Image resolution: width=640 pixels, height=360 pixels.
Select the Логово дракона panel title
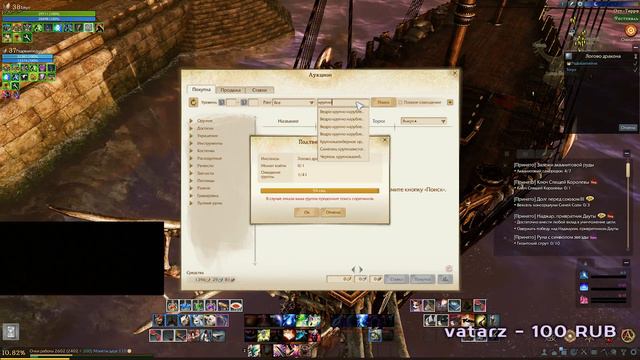click(x=603, y=56)
